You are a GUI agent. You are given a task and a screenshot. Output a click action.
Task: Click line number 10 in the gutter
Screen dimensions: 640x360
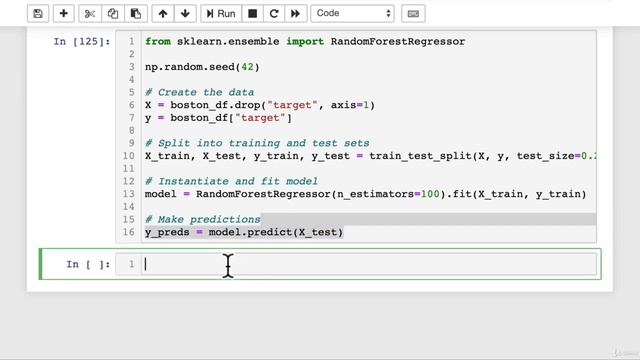(x=129, y=156)
